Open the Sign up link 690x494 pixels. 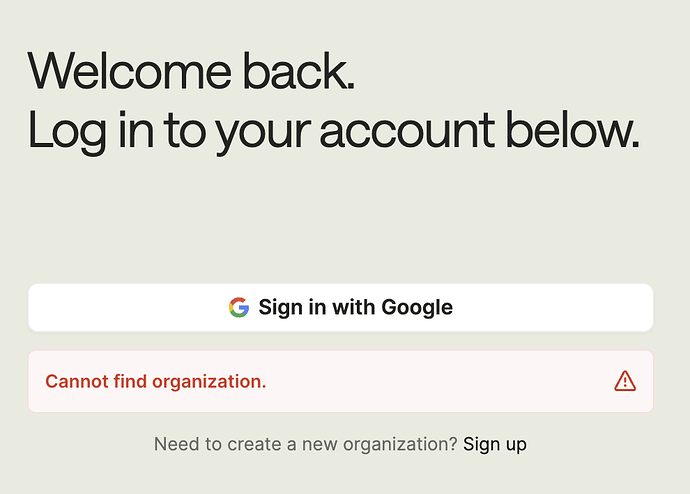click(x=495, y=444)
